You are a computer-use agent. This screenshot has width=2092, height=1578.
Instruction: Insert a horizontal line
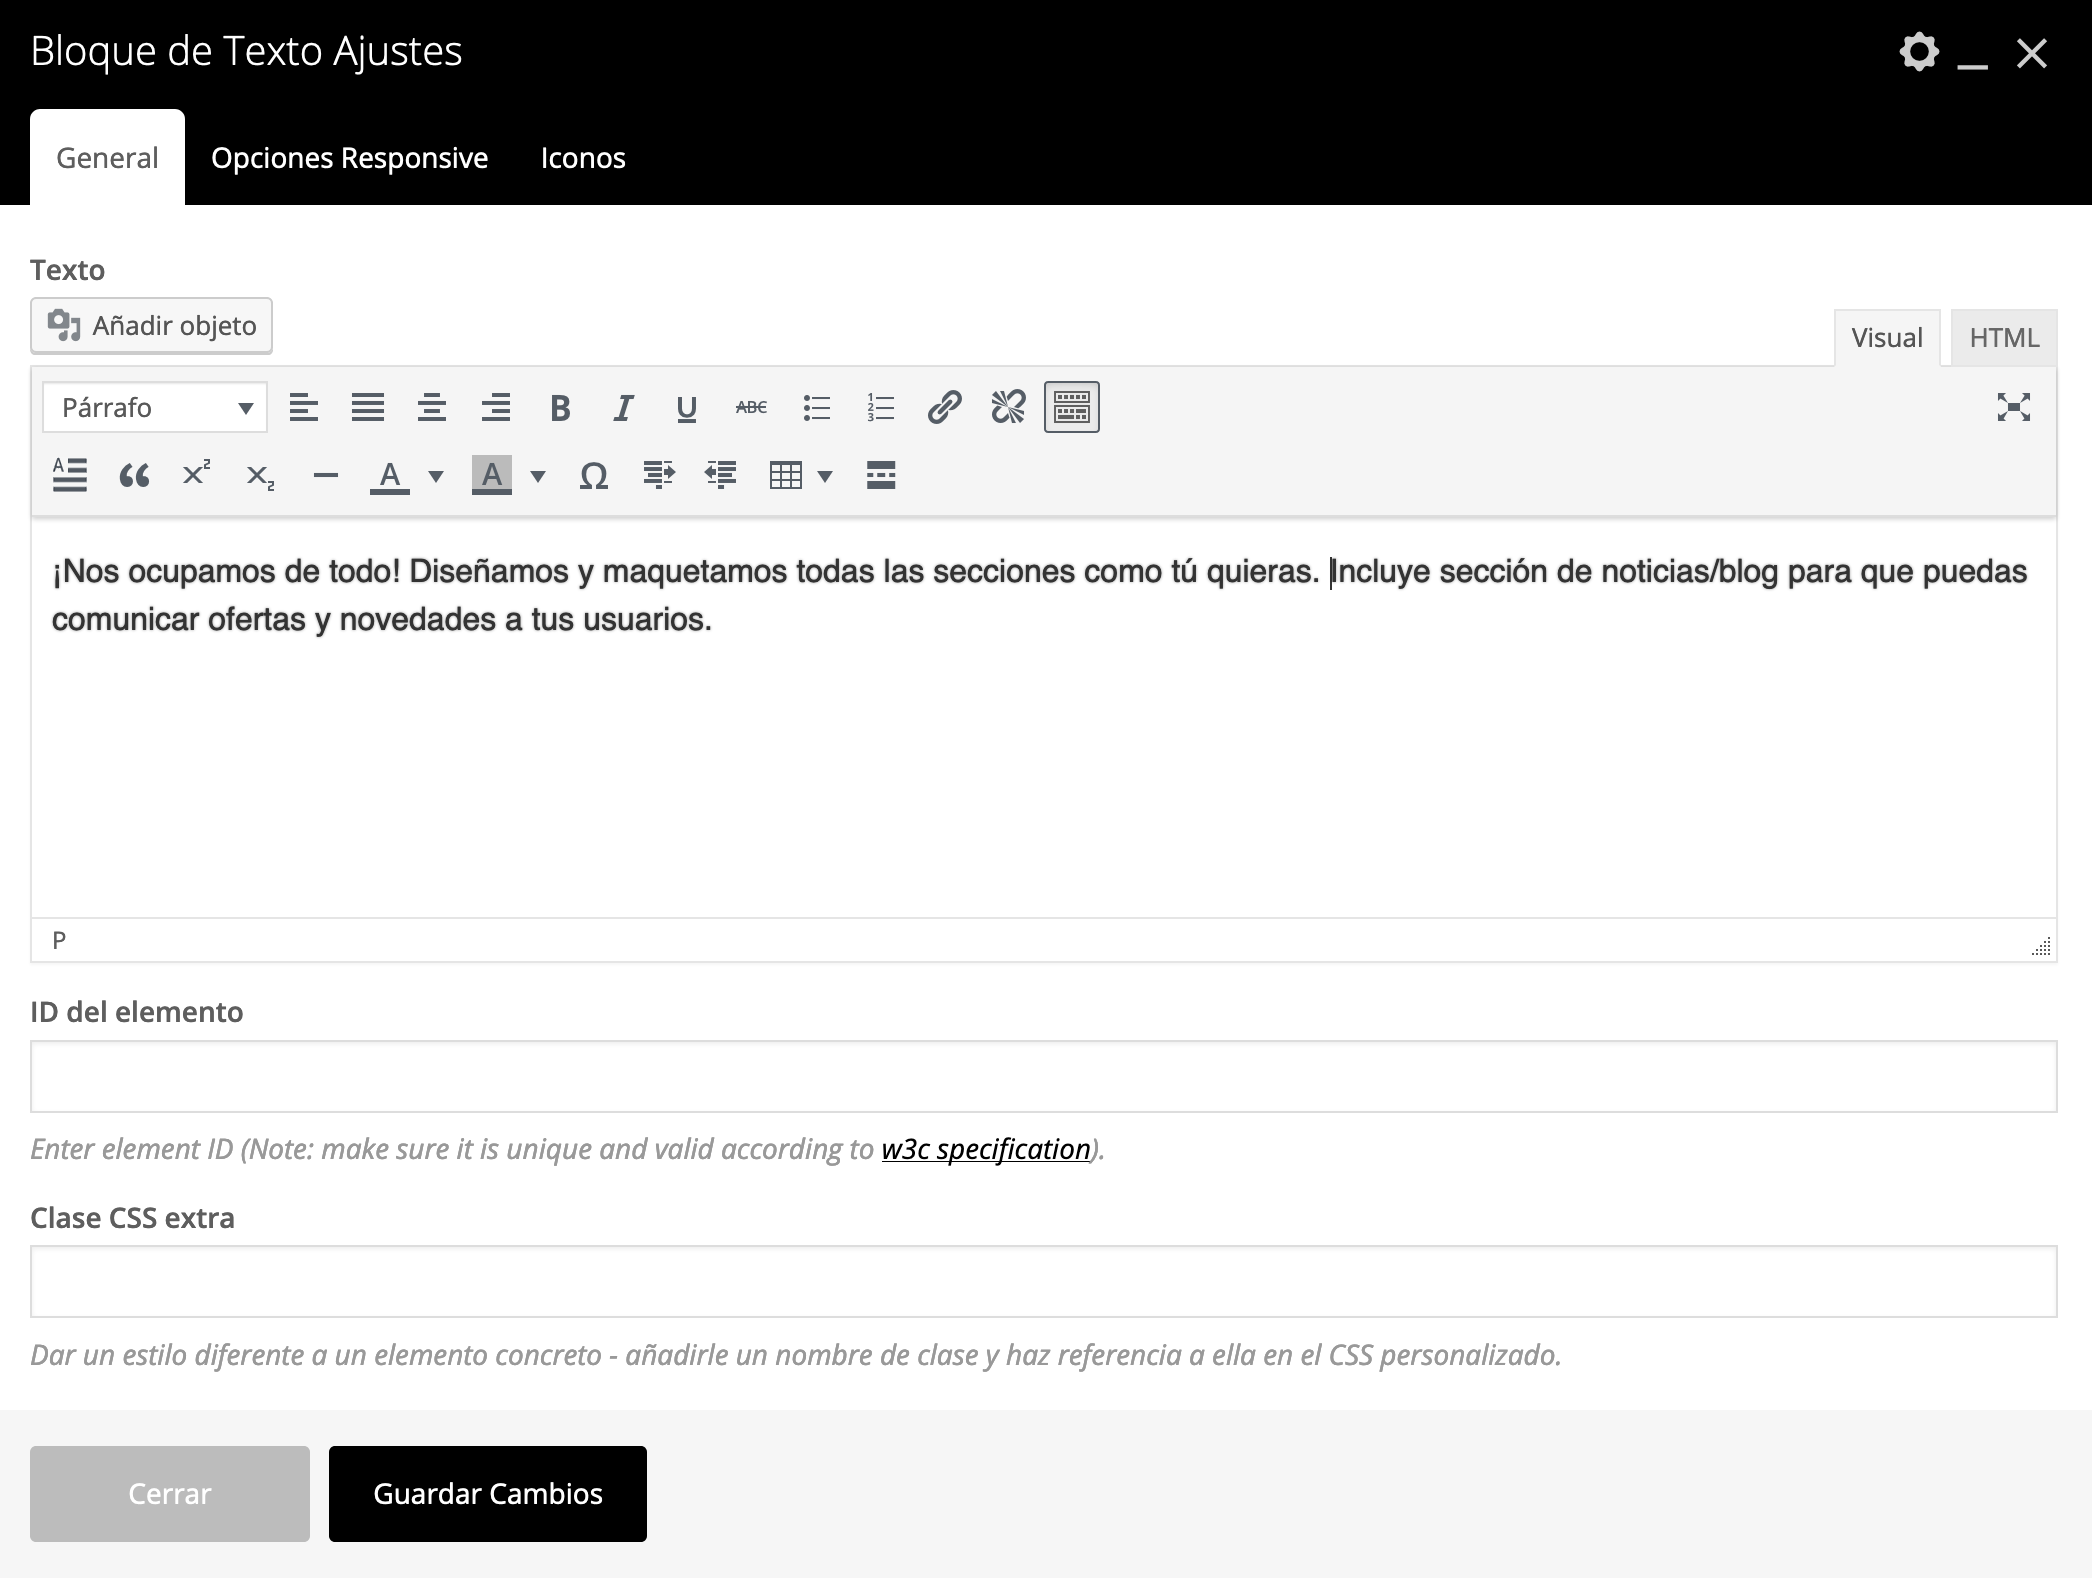(325, 476)
